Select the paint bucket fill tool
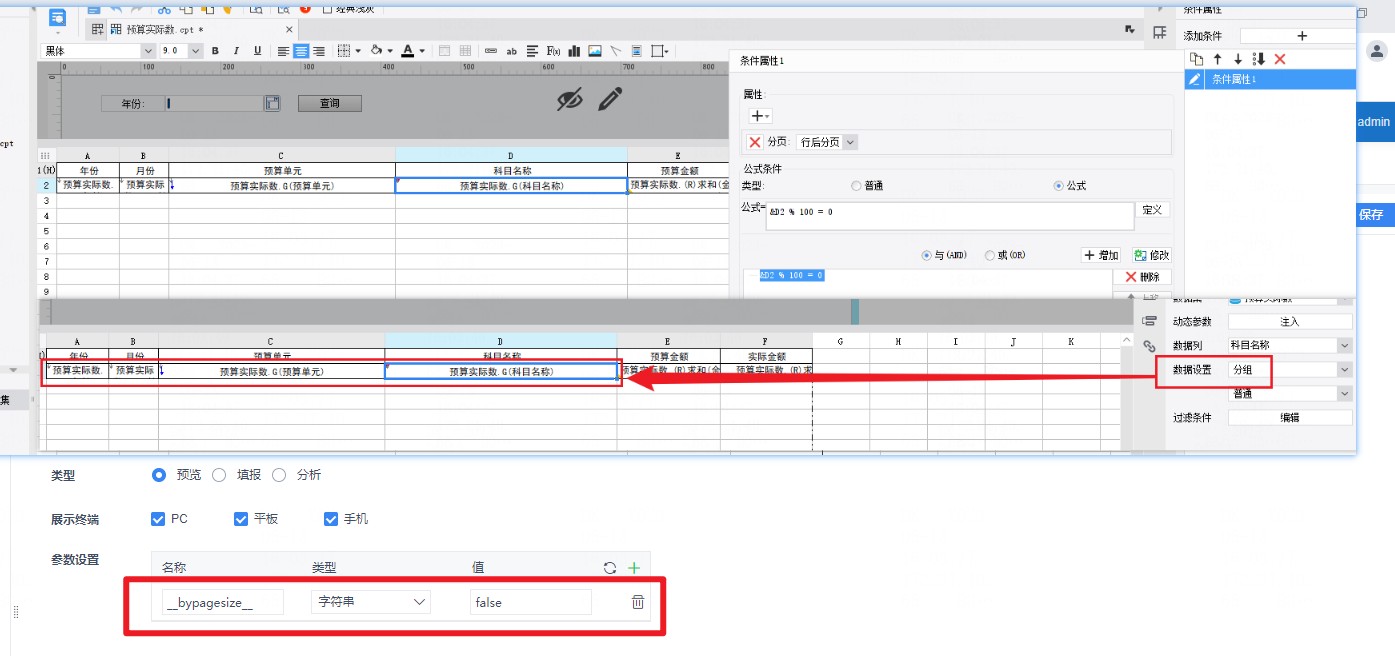This screenshot has height=656, width=1395. tap(377, 51)
